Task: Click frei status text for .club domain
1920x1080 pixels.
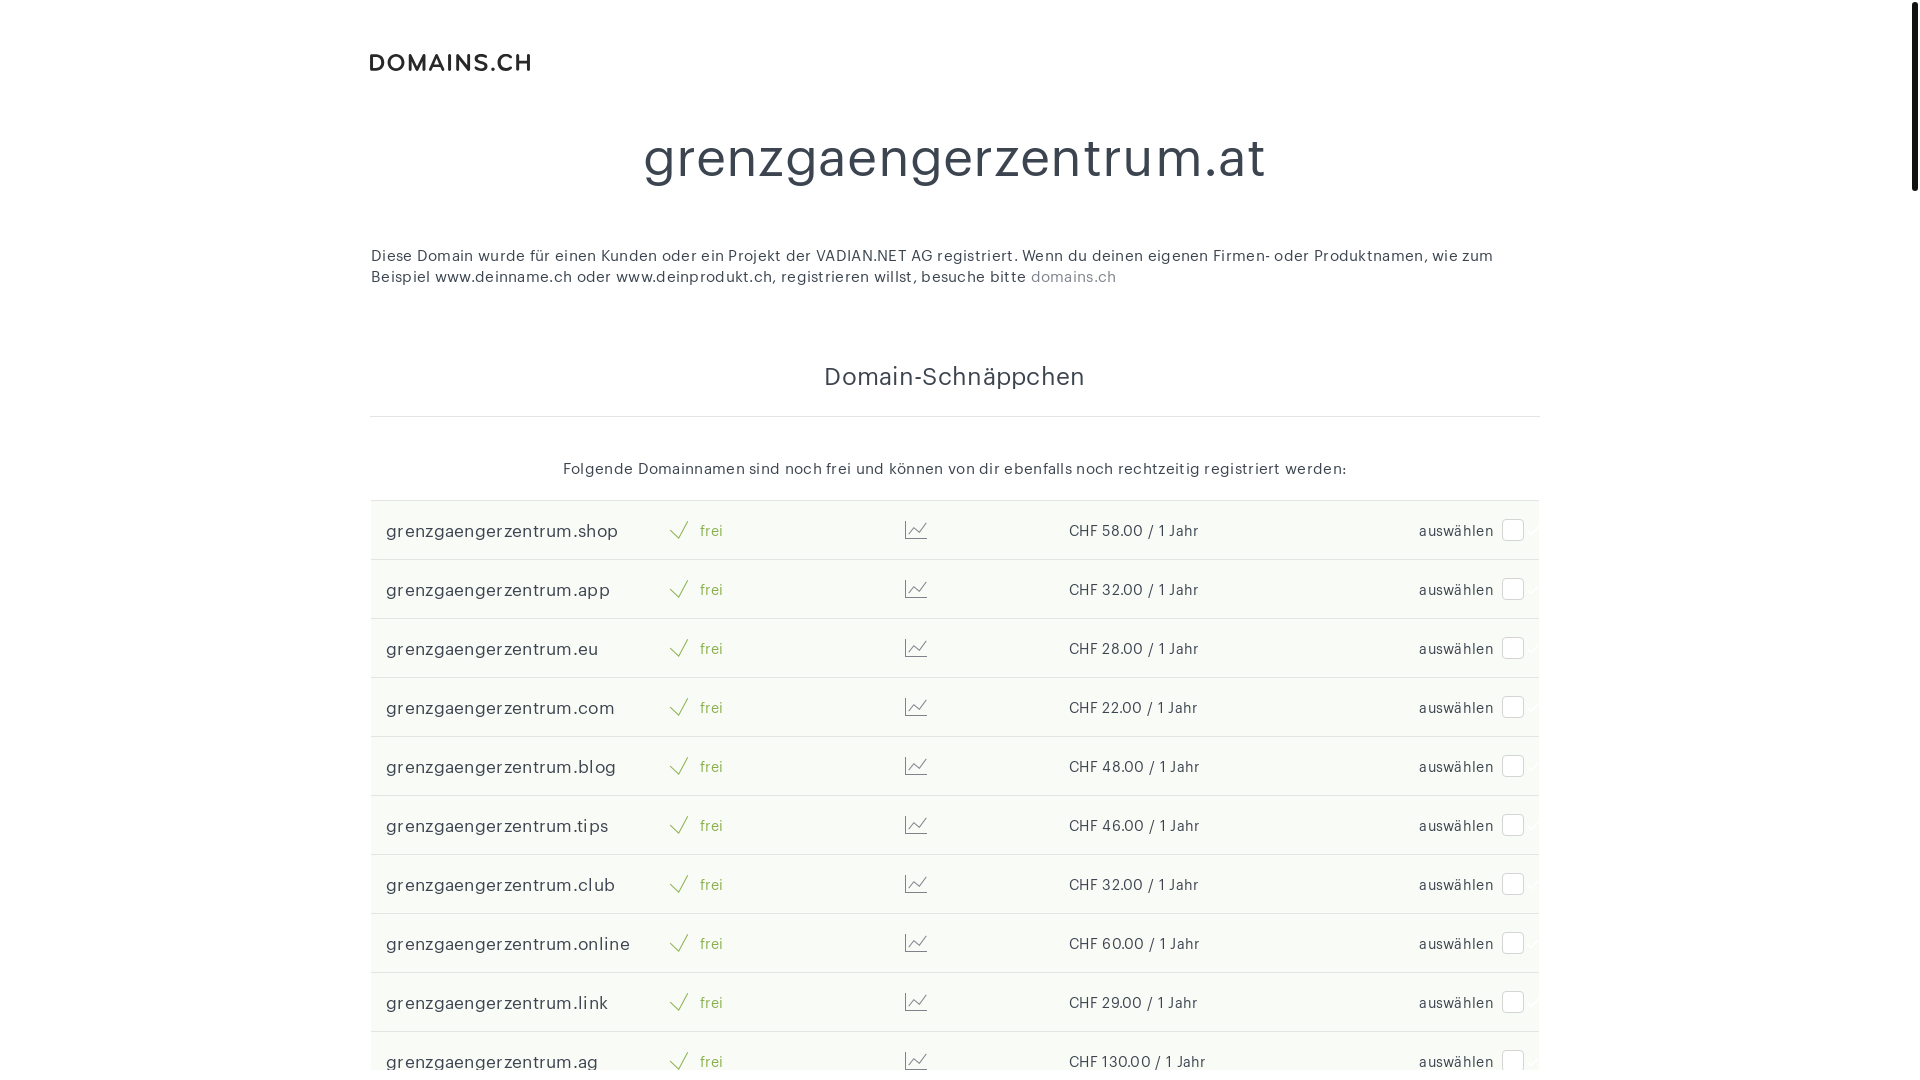Action: click(x=711, y=885)
